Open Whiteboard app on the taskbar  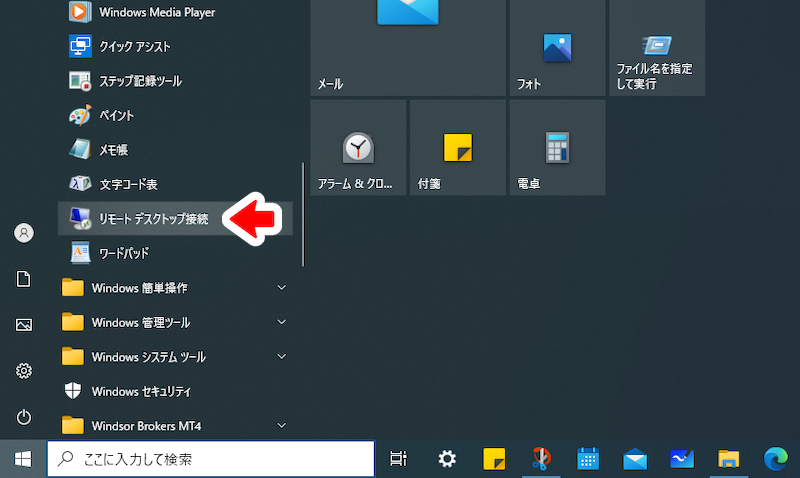[682, 459]
